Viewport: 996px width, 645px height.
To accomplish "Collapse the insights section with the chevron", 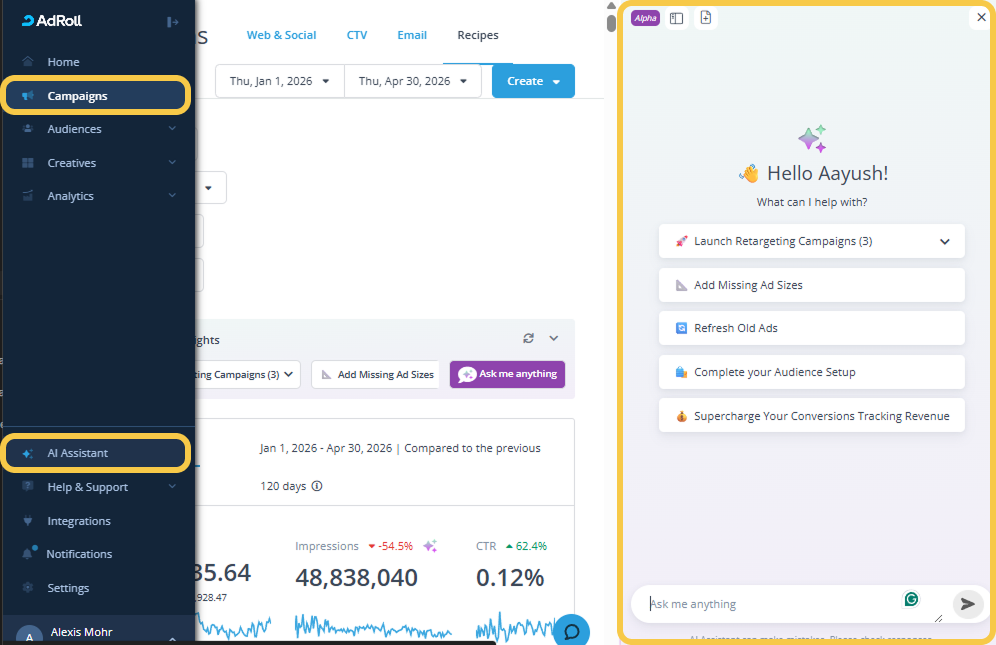I will [554, 338].
